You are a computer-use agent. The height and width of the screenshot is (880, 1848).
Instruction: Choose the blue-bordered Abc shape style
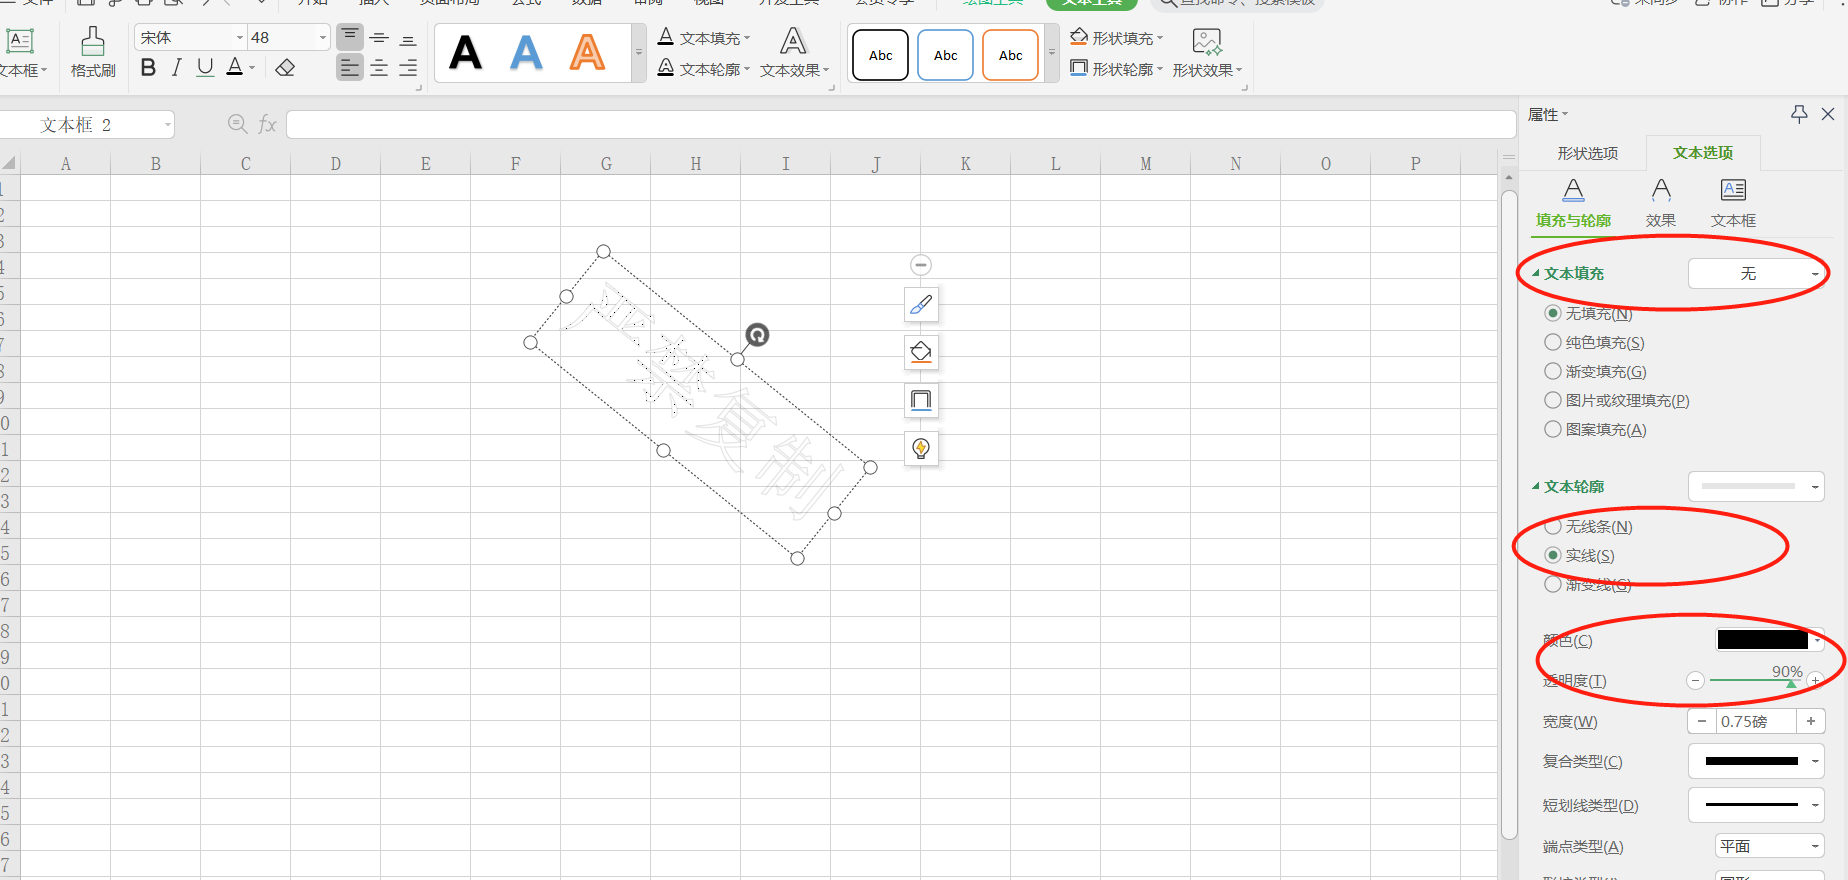946,55
